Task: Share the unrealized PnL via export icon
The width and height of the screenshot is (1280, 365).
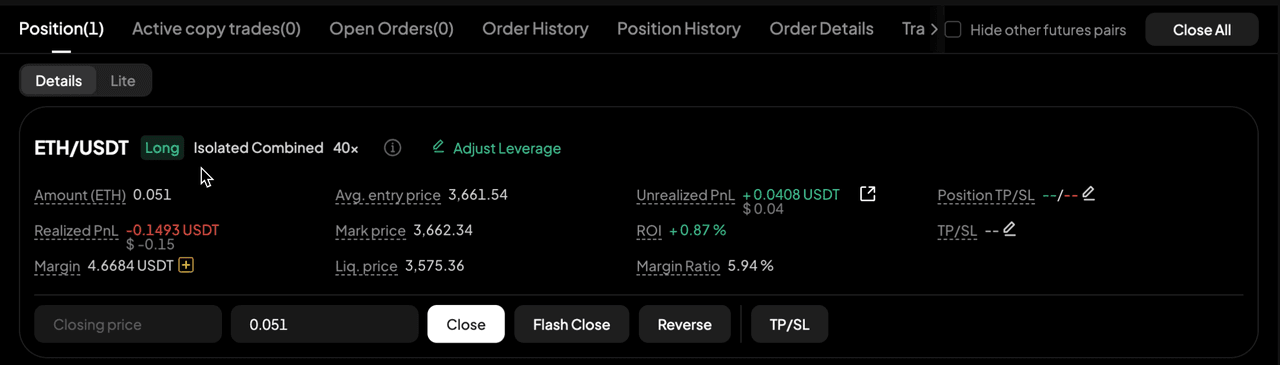Action: pyautogui.click(x=868, y=194)
